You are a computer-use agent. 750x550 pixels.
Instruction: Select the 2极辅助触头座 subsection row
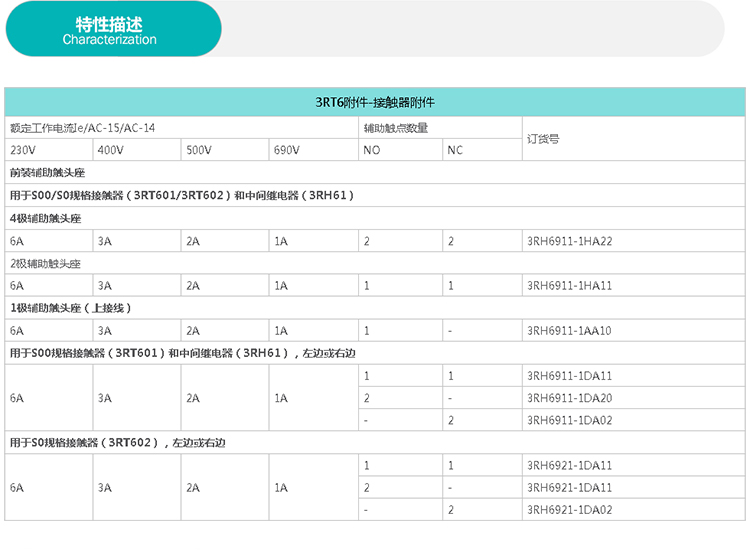(x=375, y=264)
